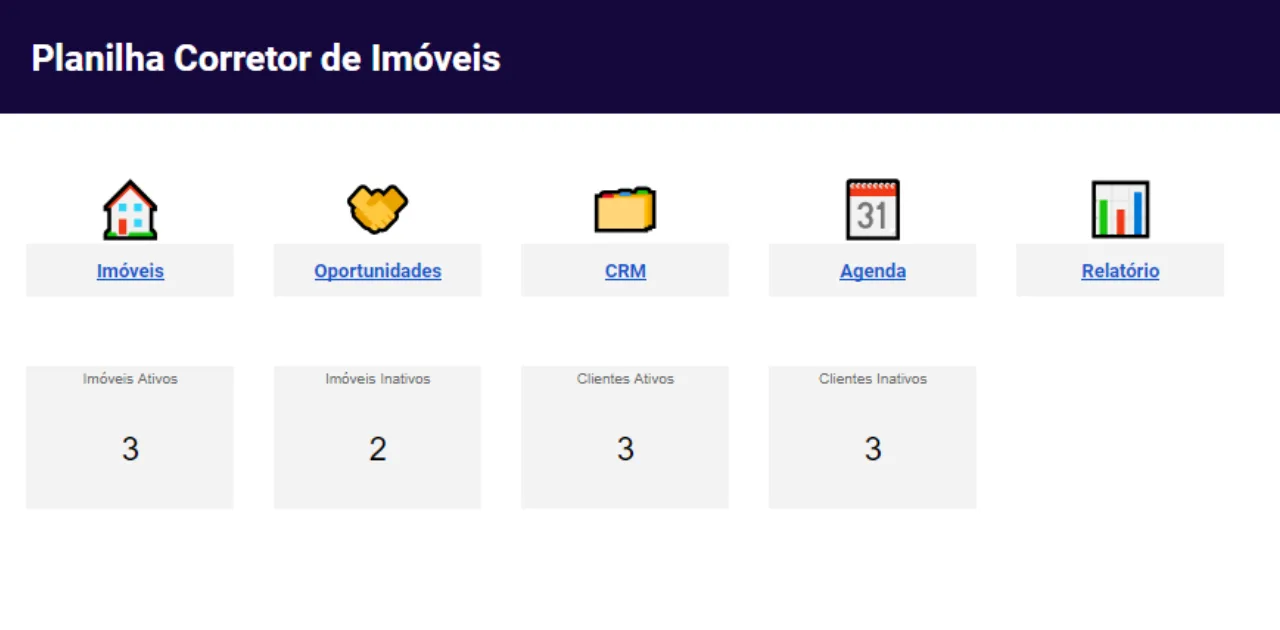The height and width of the screenshot is (630, 1280).
Task: Open the Relatório link
Action: click(1120, 271)
